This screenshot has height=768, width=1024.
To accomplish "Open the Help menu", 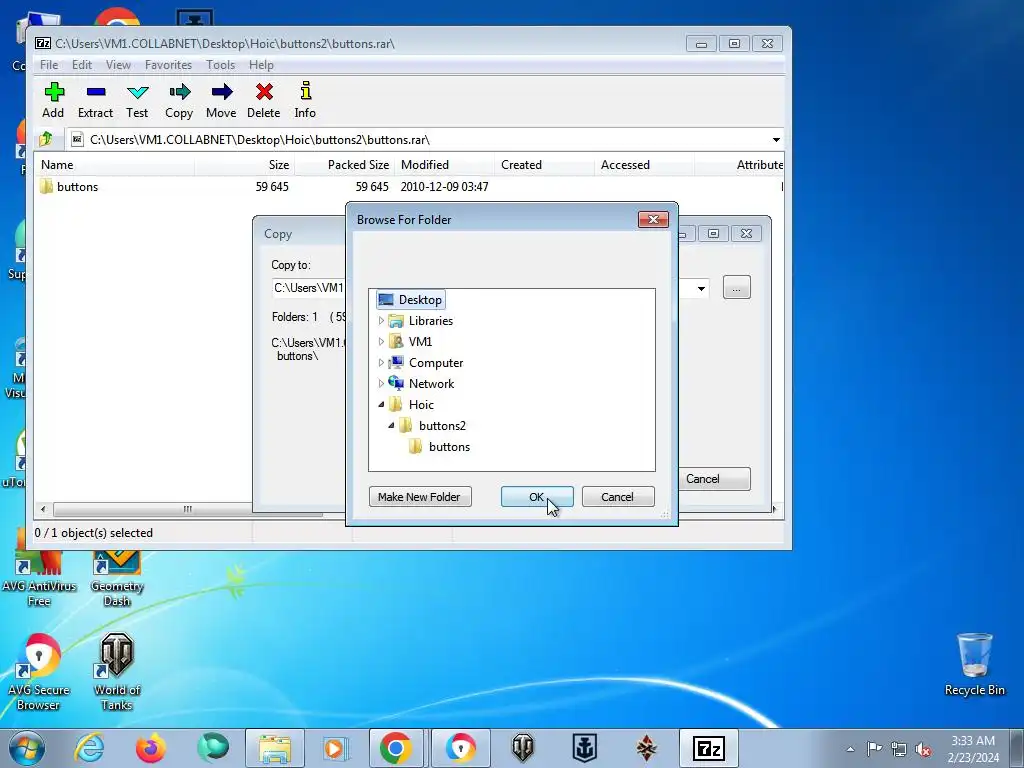I will coord(261,65).
